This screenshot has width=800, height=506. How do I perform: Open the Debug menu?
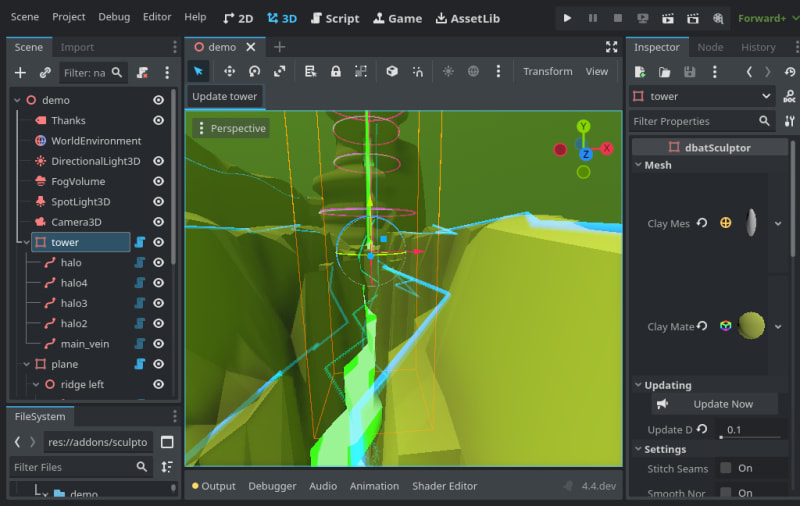click(x=114, y=17)
